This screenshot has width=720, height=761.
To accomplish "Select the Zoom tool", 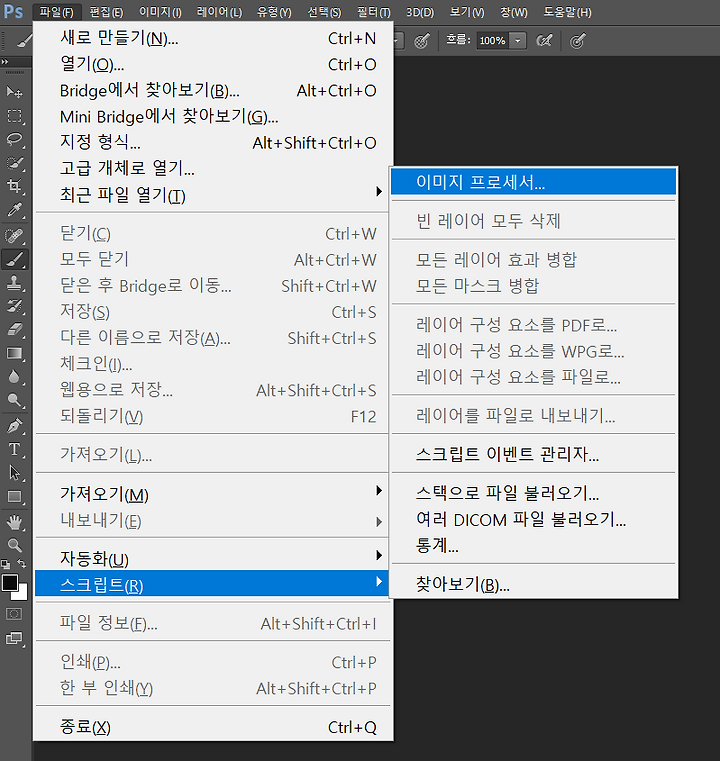I will coord(15,546).
